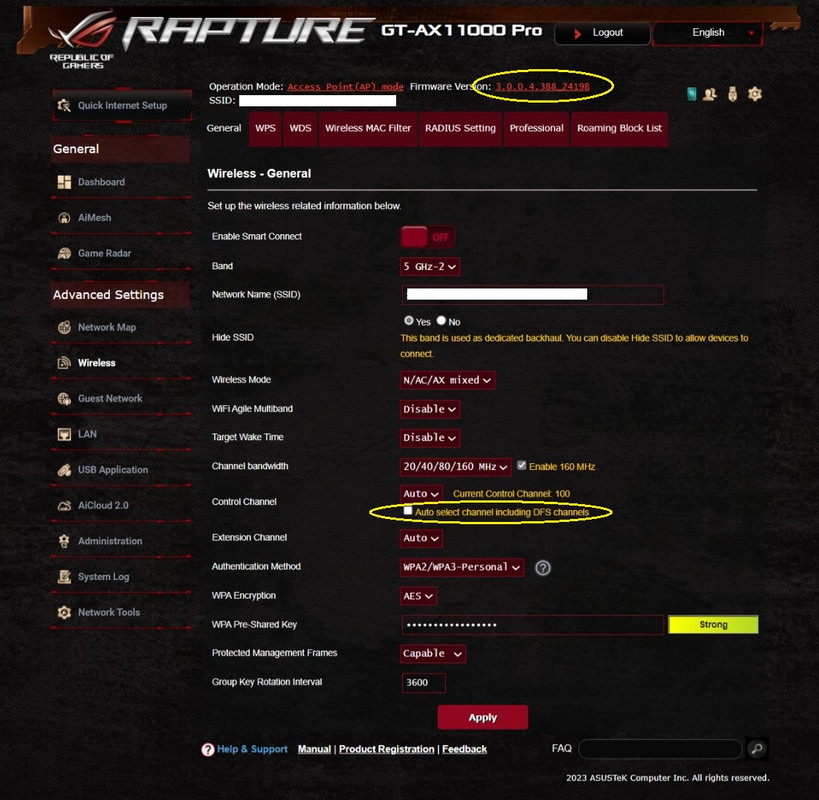Expand the Band 5 GHz-2 dropdown
819x800 pixels.
pyautogui.click(x=430, y=267)
